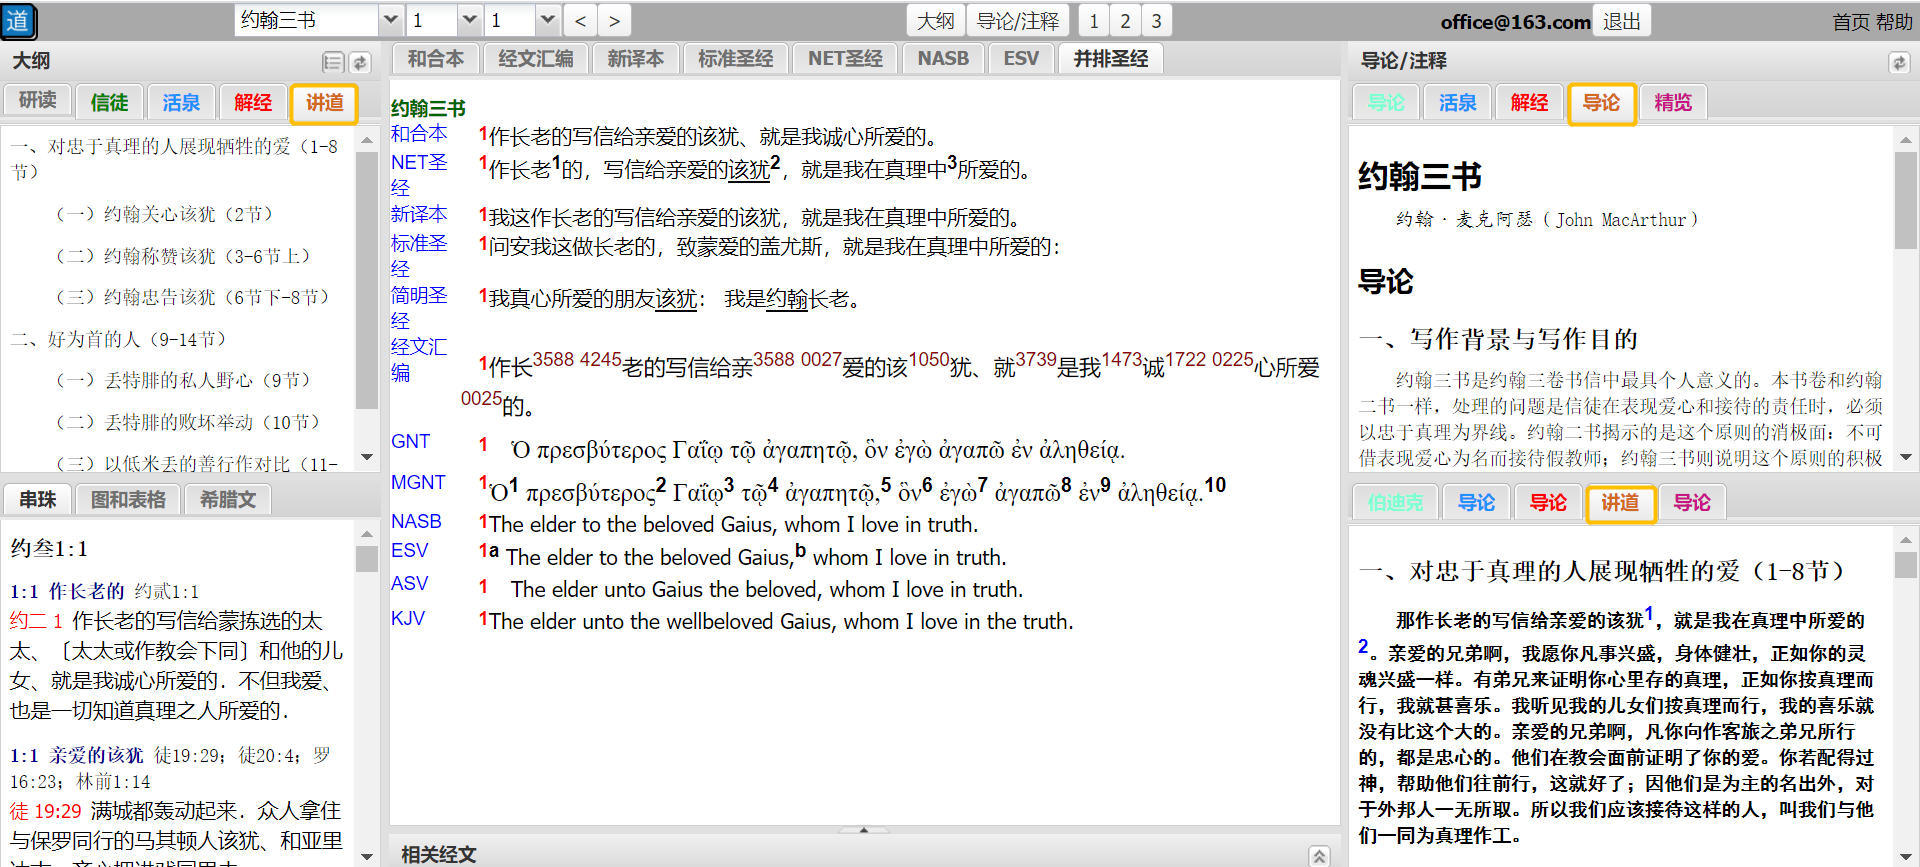Open the book dropdown showing 约翰三书
The width and height of the screenshot is (1920, 867).
391,20
